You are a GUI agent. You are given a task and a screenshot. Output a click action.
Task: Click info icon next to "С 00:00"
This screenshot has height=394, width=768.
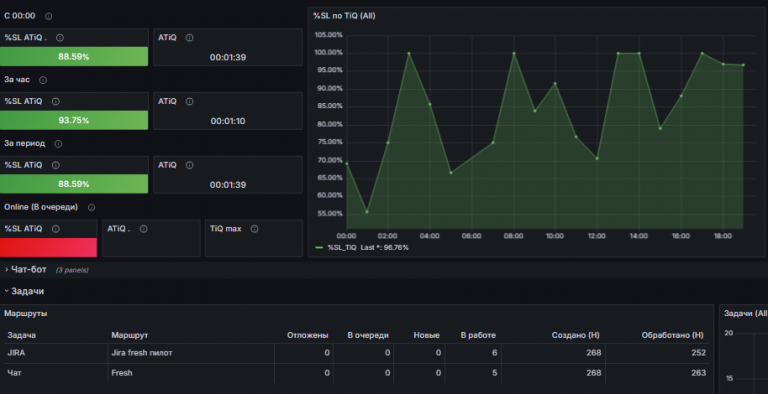pos(48,16)
